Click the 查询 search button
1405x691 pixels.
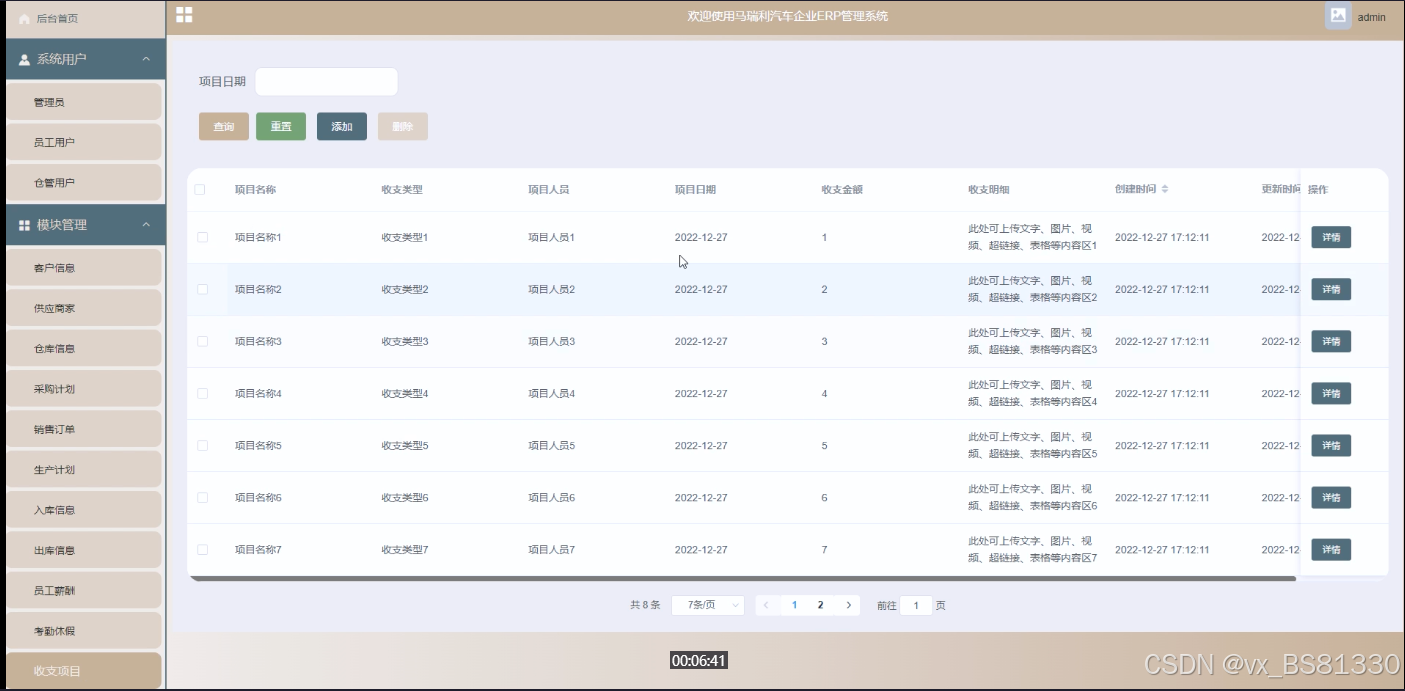(224, 127)
